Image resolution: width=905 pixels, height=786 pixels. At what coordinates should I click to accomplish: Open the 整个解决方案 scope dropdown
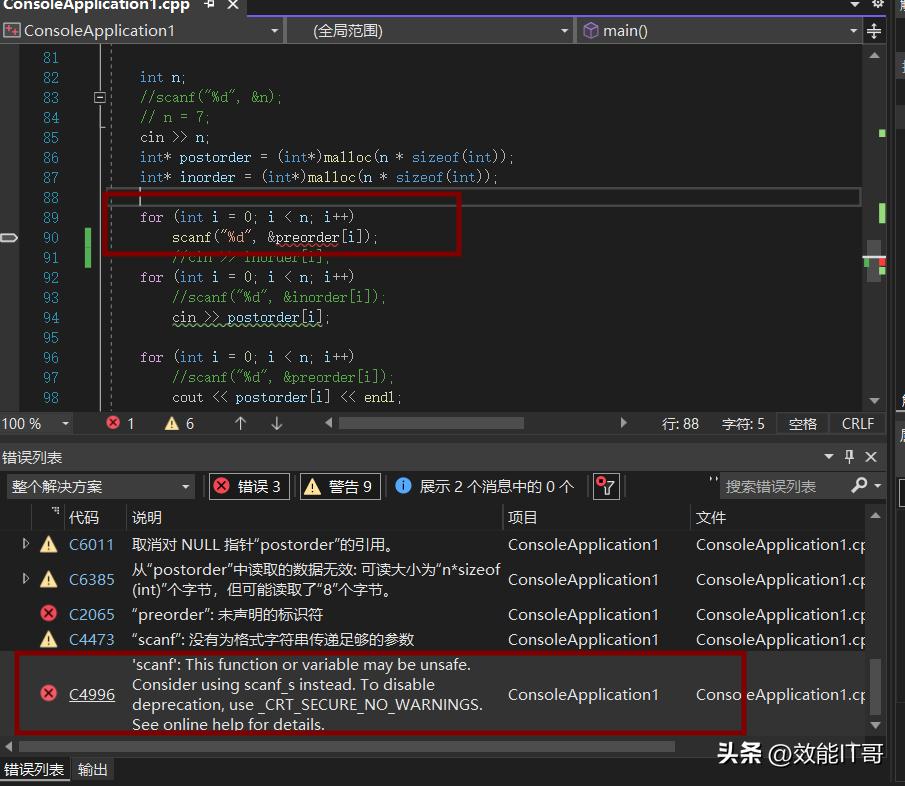[x=100, y=486]
